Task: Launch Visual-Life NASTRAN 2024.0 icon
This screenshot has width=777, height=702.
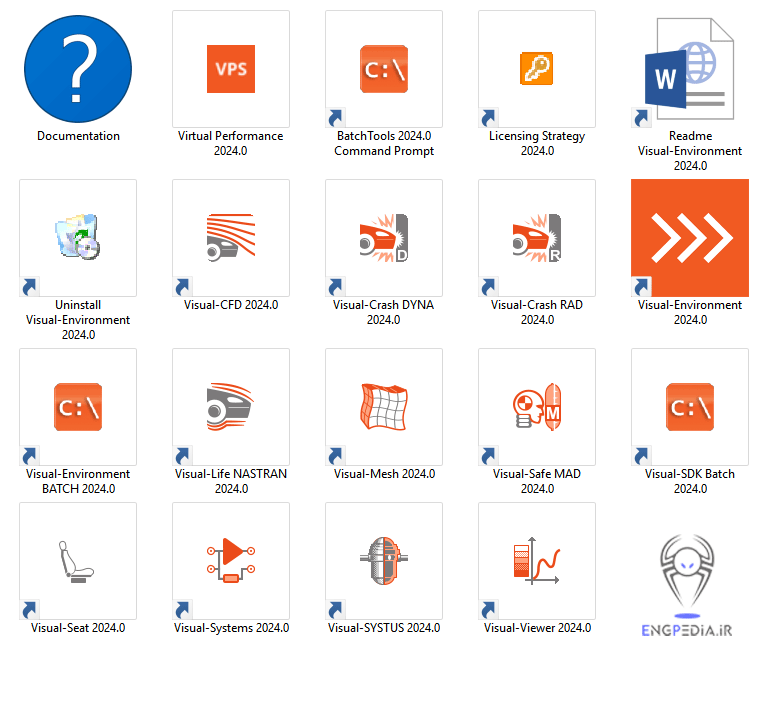Action: pos(231,407)
